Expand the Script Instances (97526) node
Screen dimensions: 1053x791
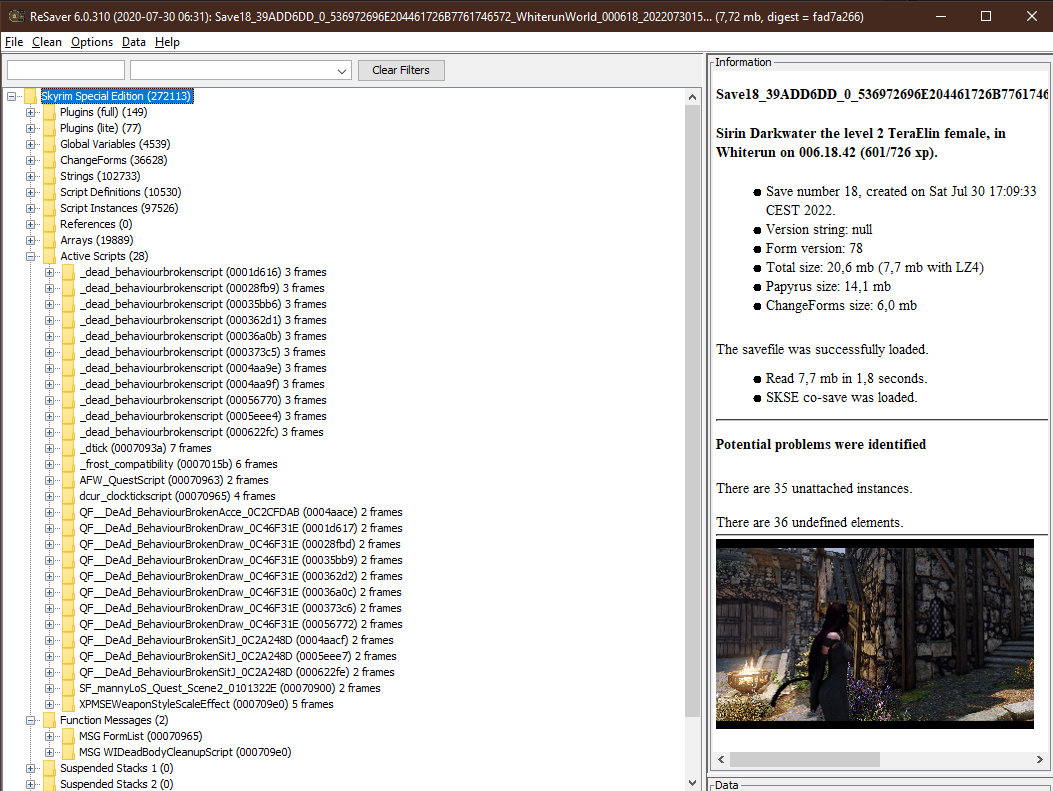pos(30,208)
